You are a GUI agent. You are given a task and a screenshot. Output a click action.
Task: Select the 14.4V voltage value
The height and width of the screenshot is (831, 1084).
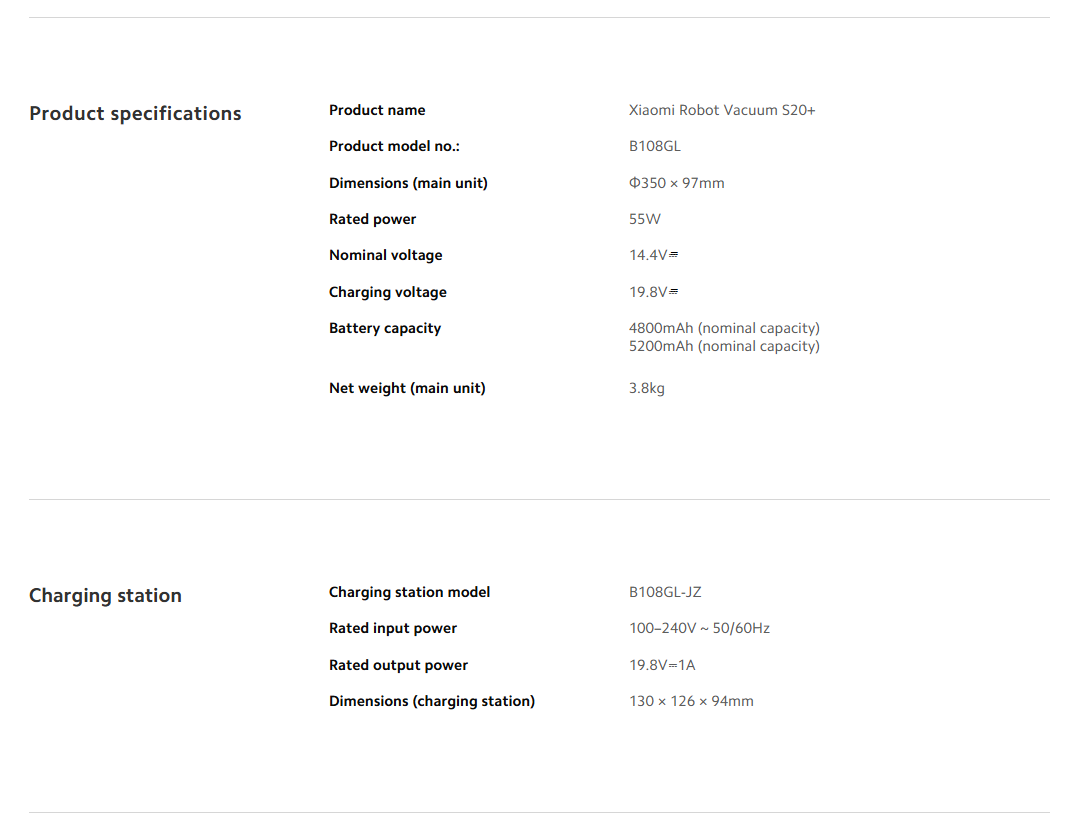[x=653, y=255]
